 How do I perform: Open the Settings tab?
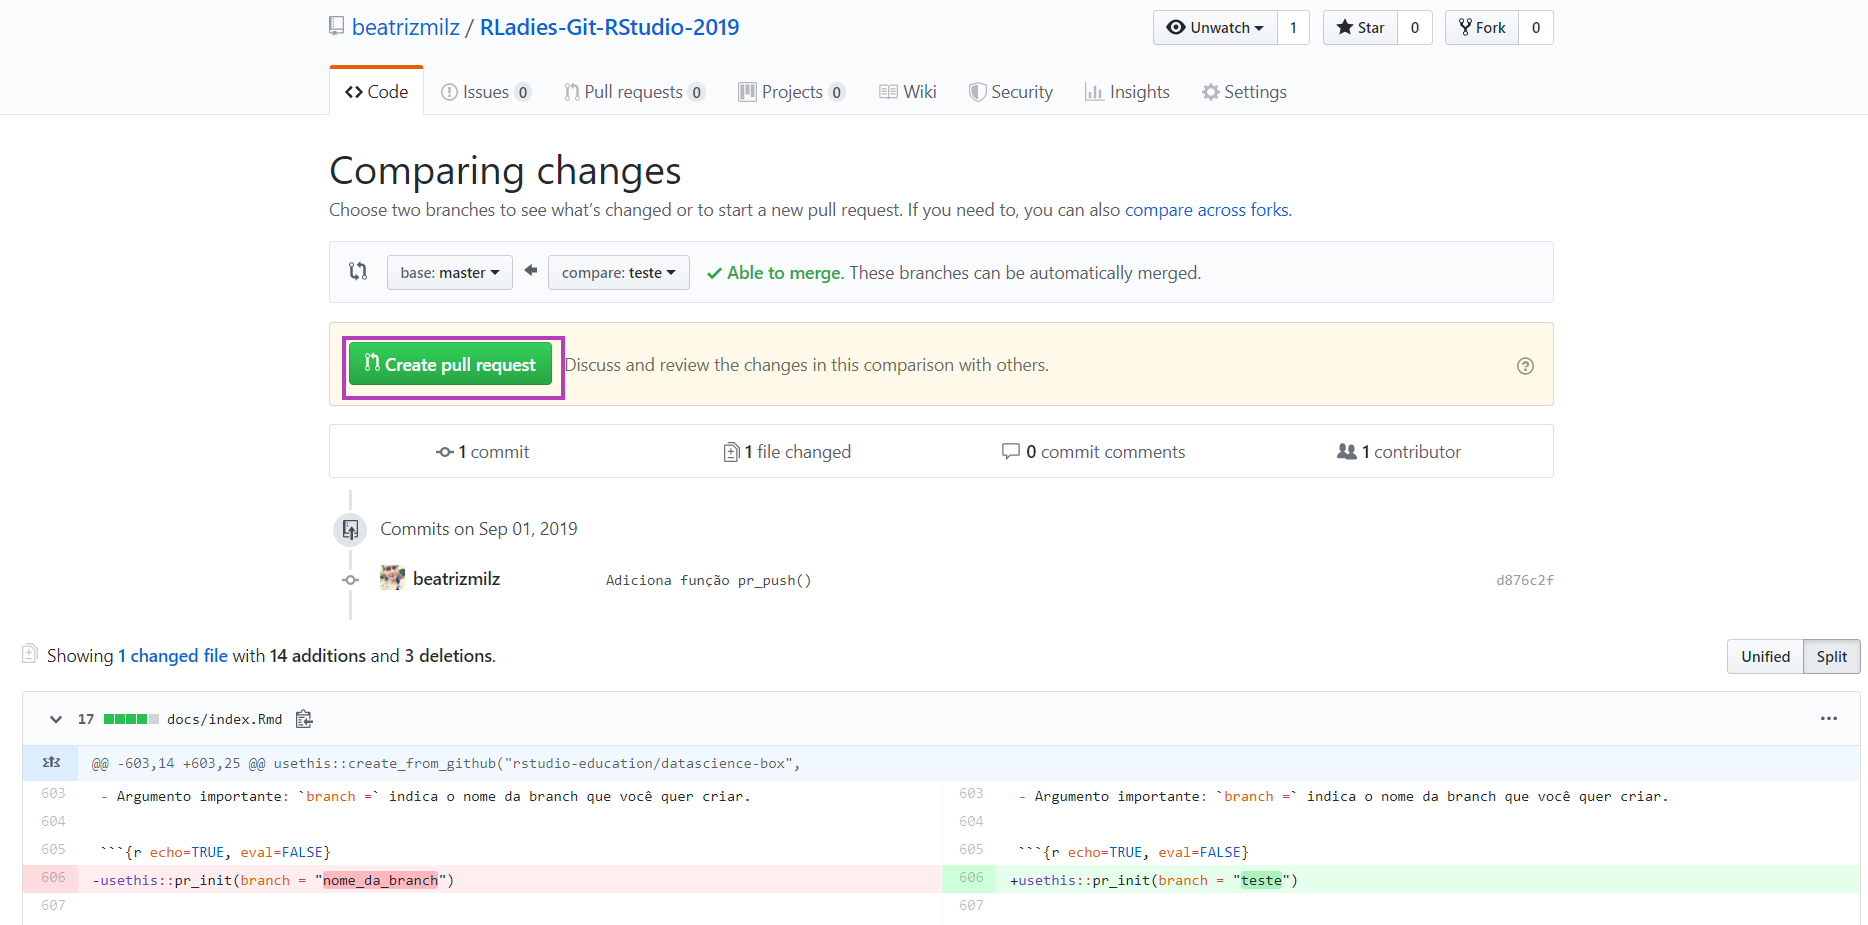[1244, 92]
